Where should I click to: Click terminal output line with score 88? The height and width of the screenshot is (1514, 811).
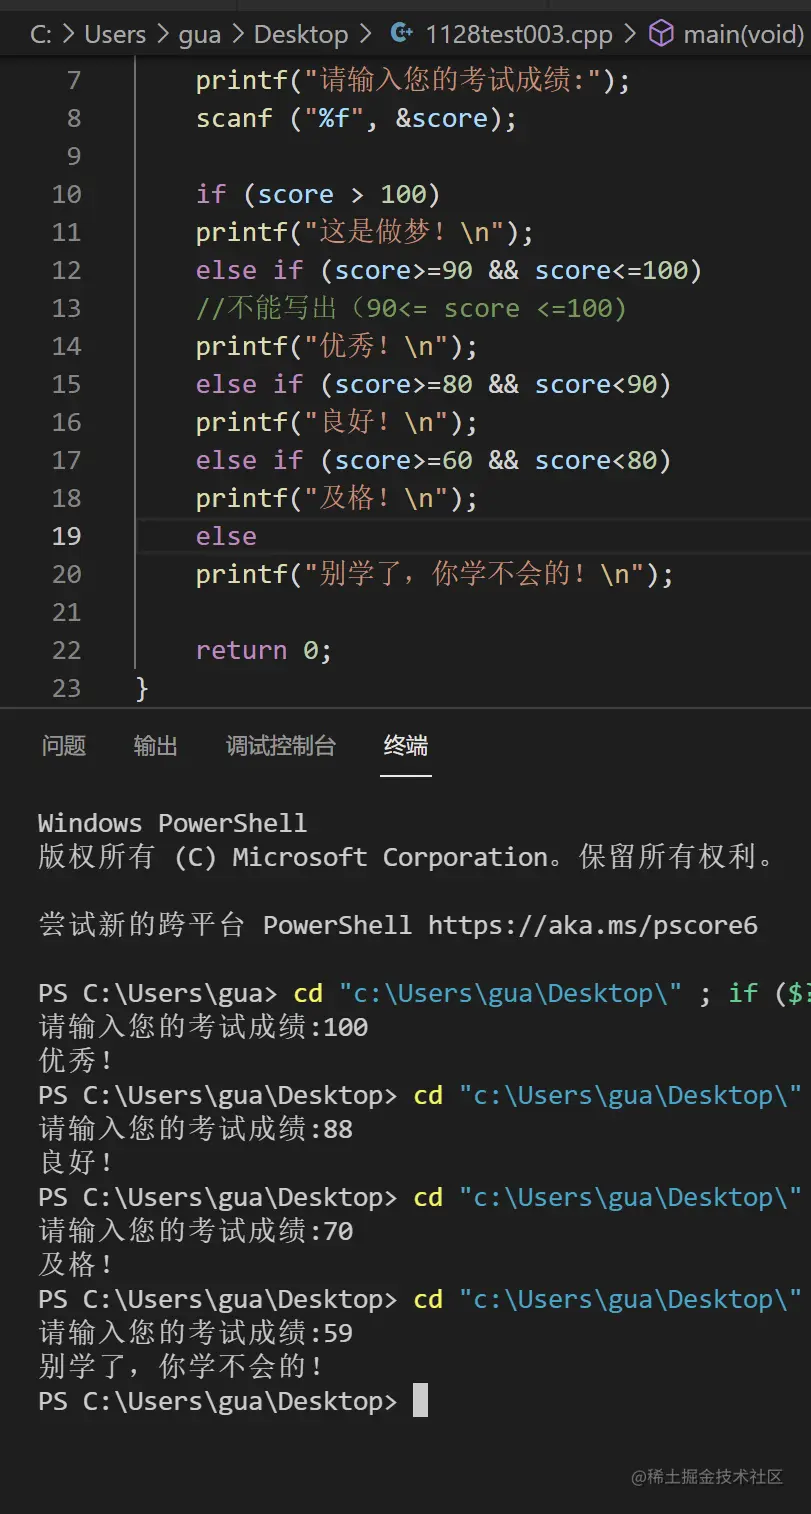click(x=196, y=1129)
